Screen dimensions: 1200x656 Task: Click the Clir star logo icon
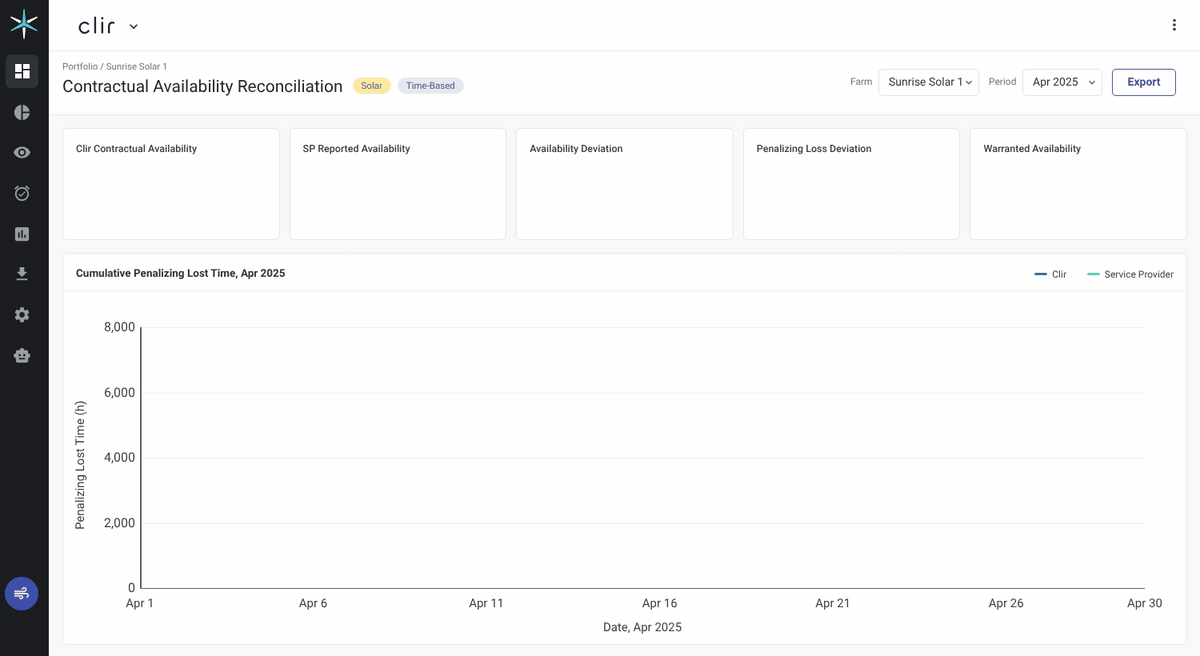point(23,24)
